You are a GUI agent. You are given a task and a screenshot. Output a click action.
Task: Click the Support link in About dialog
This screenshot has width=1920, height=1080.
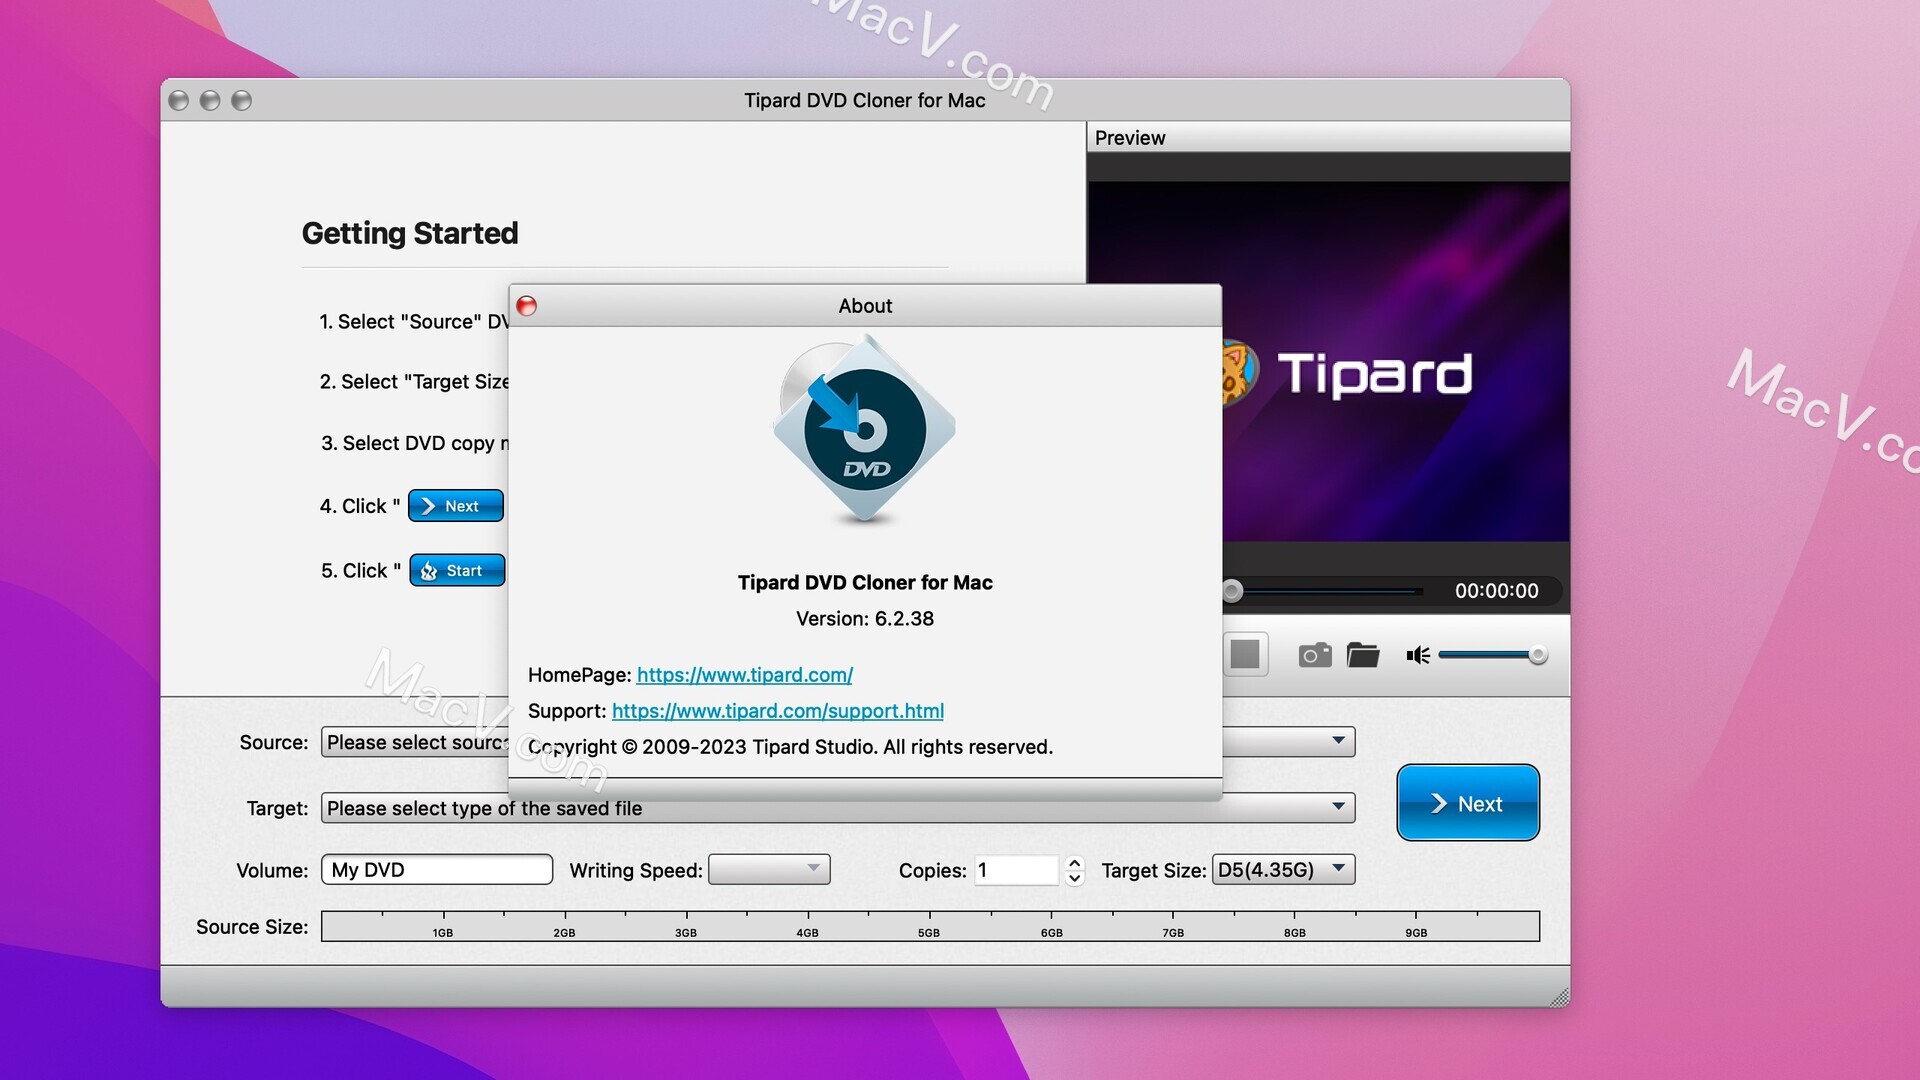click(x=778, y=709)
